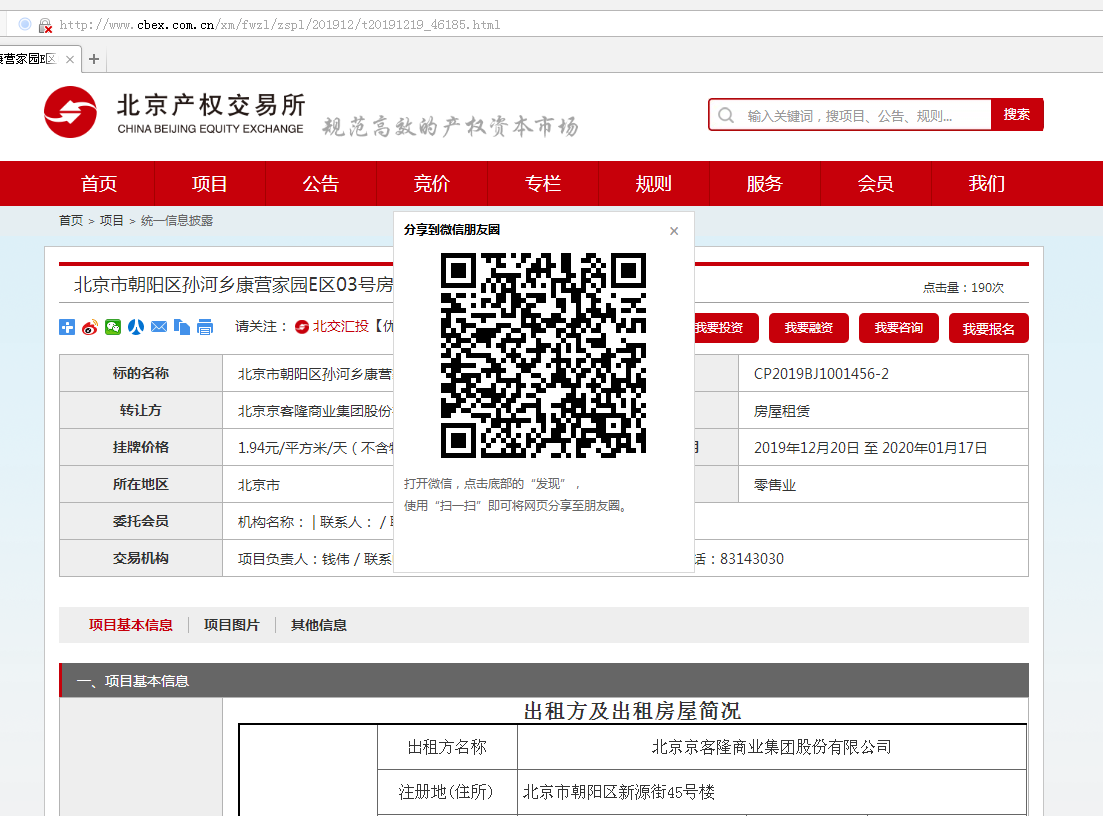Open the 我们 navigation menu

coord(987,184)
